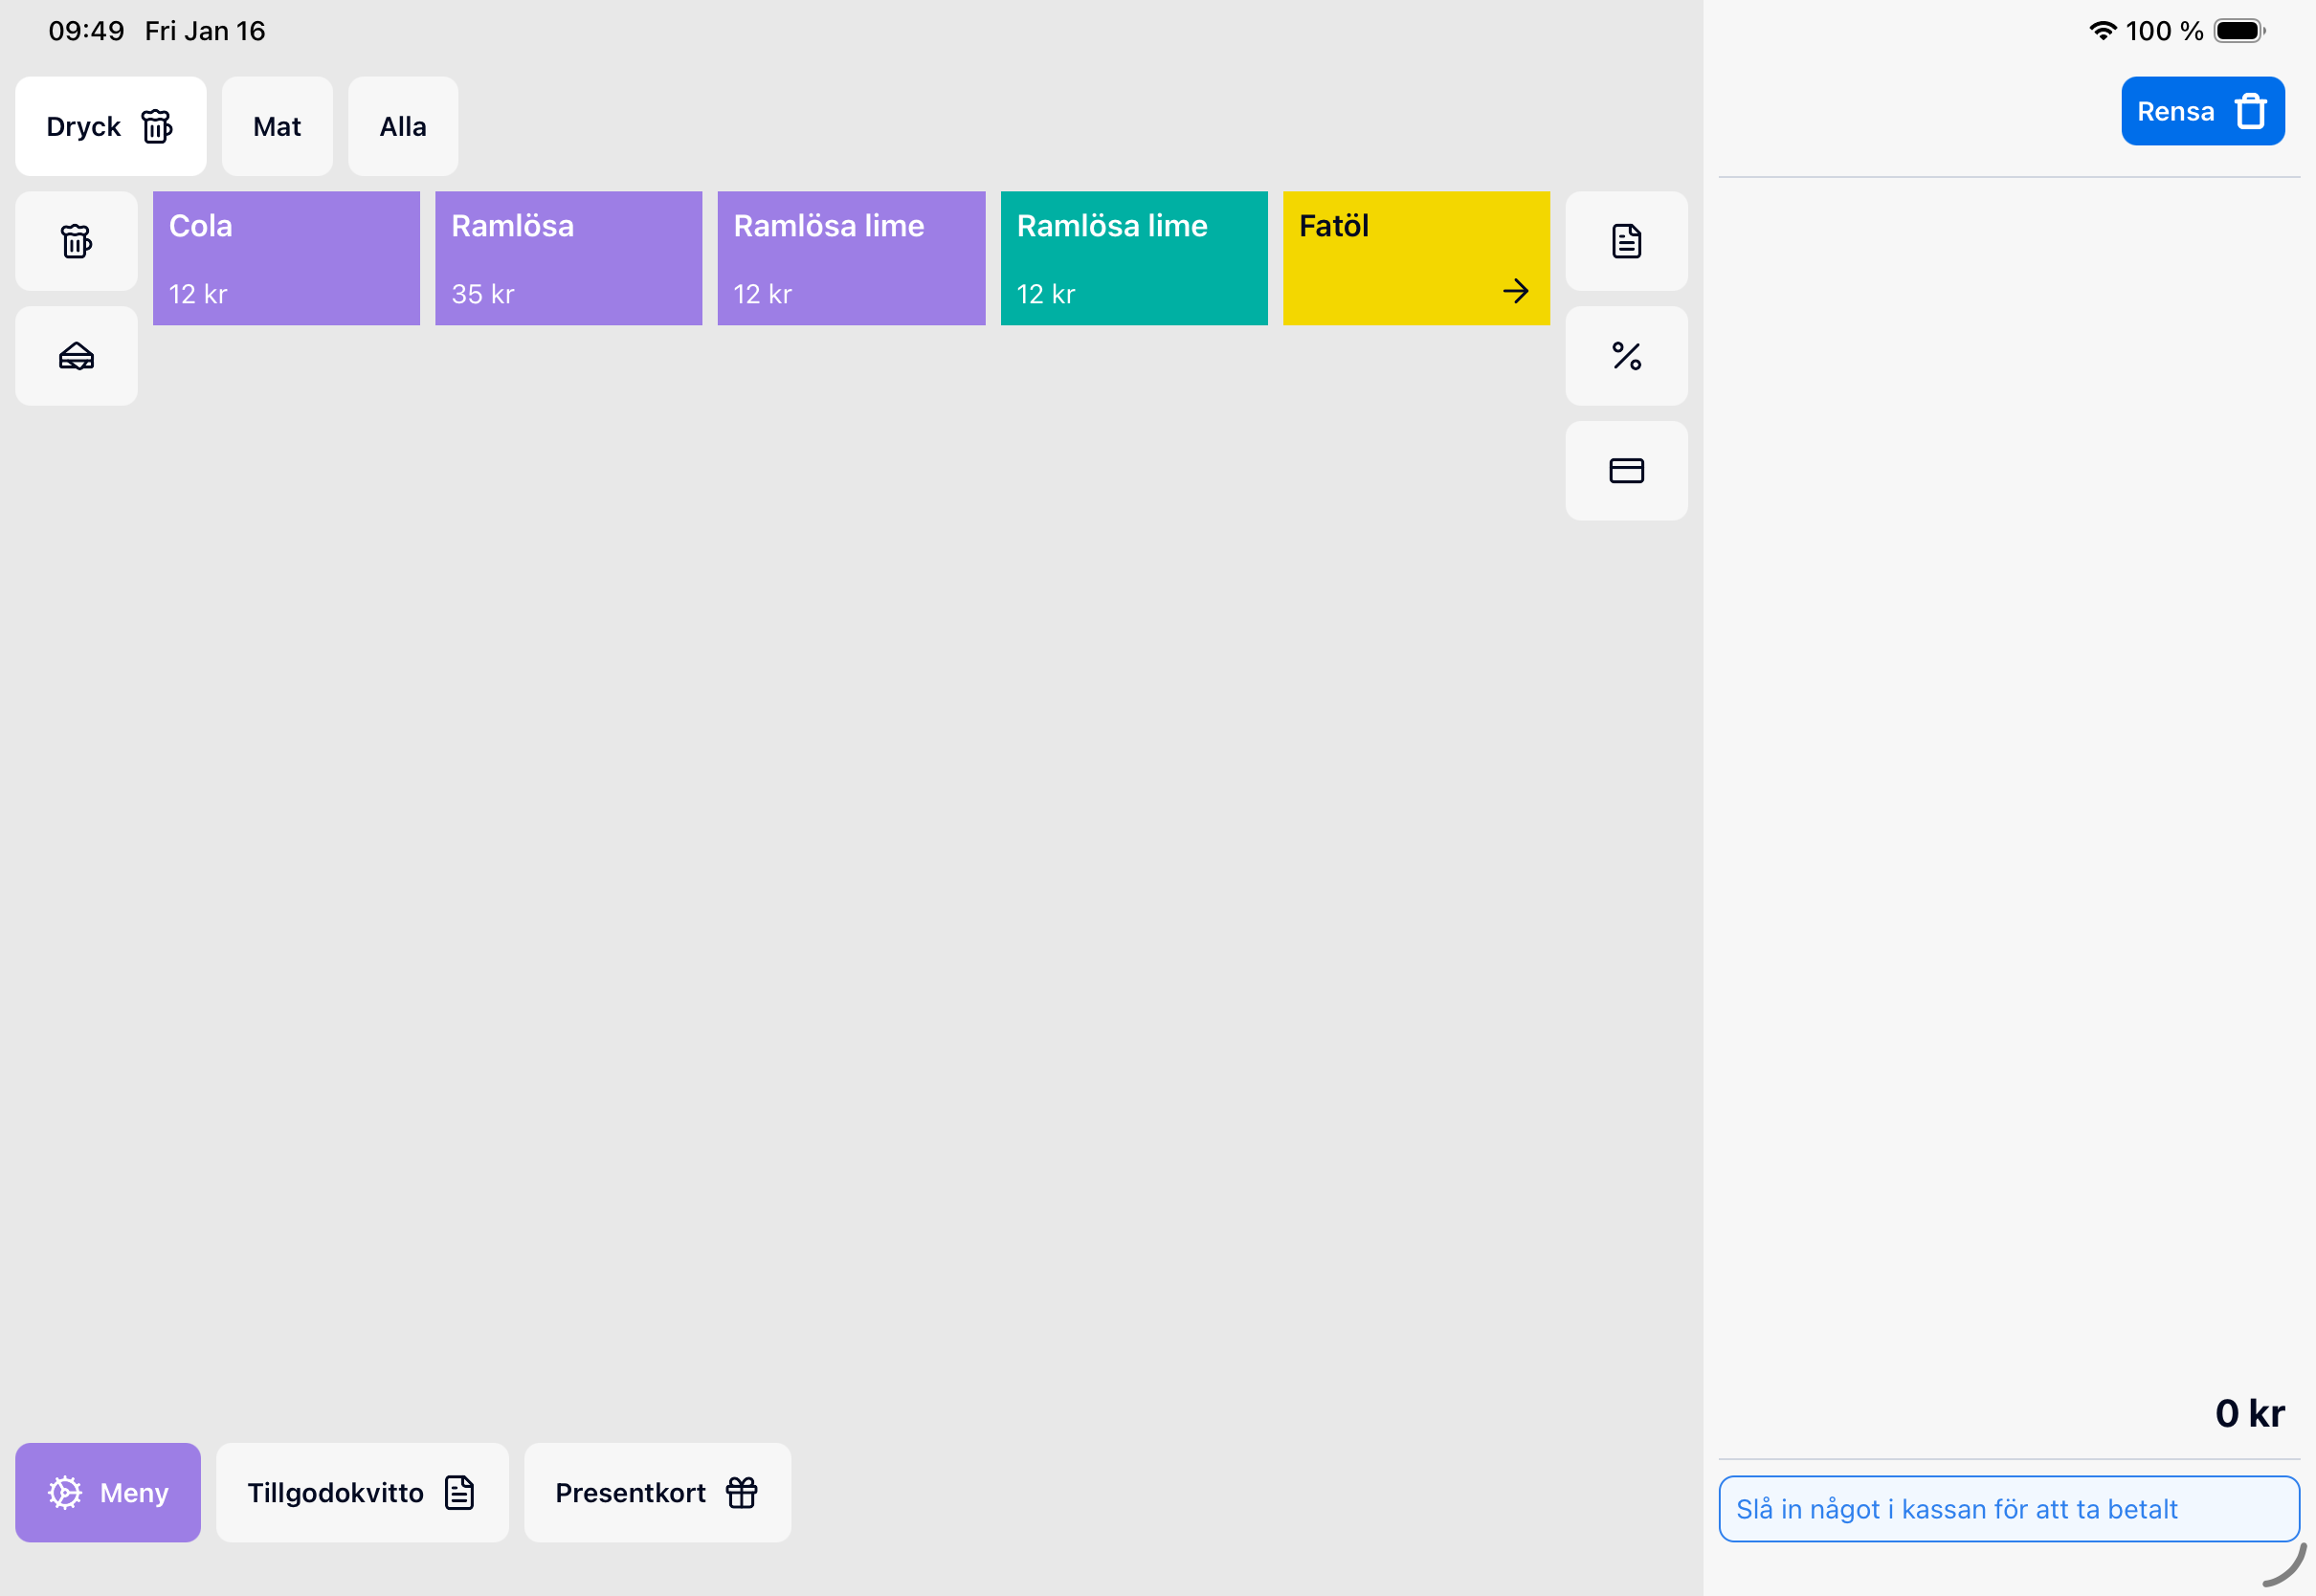Check the battery indicator in status bar

[2239, 31]
